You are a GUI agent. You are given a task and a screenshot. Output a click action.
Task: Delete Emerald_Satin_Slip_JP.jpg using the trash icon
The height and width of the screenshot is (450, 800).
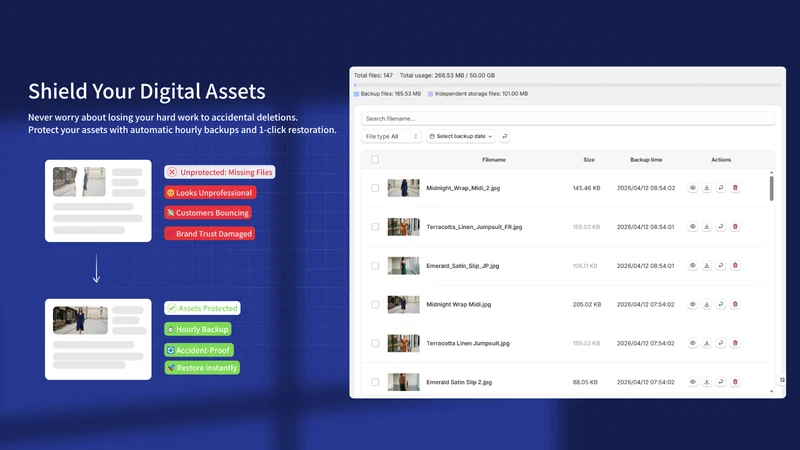735,265
